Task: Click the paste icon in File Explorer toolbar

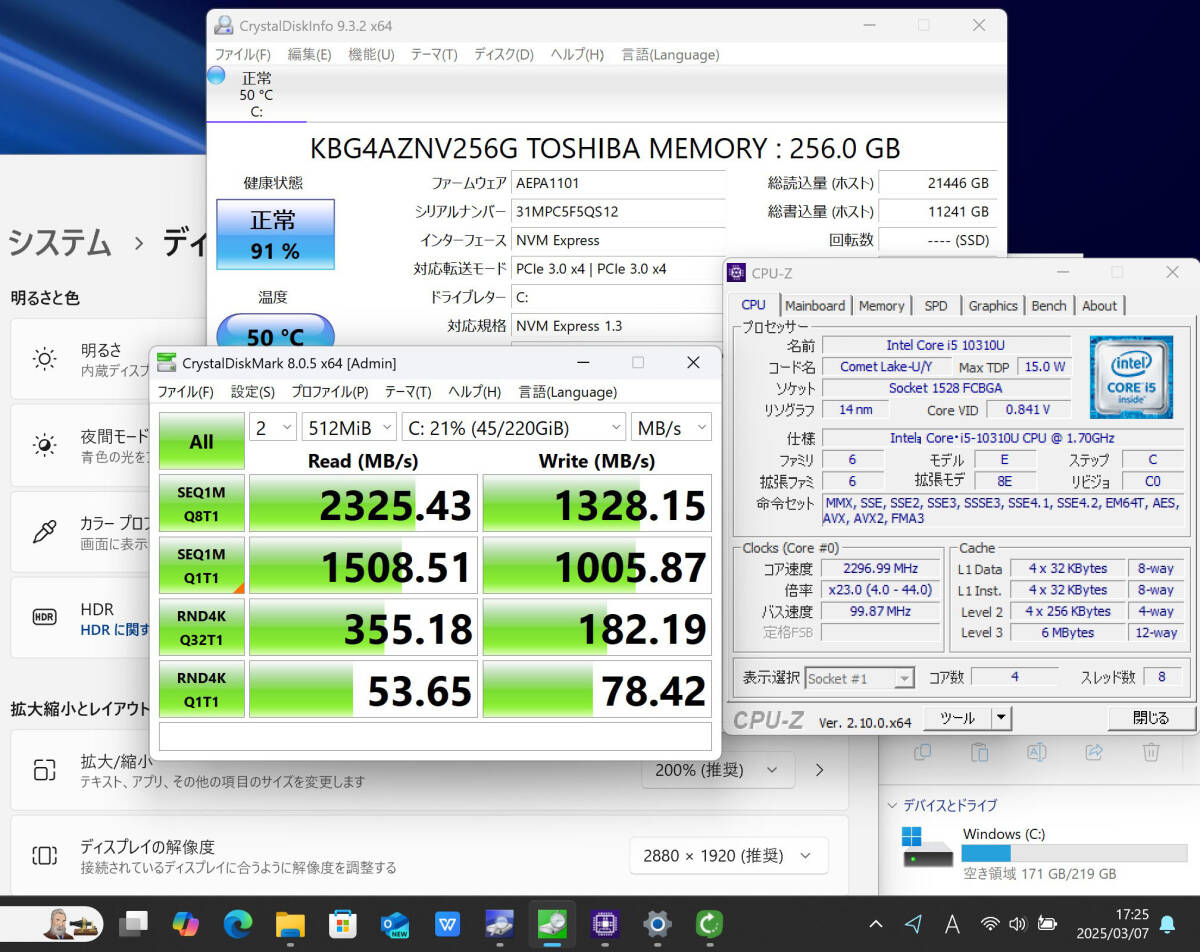Action: coord(980,751)
